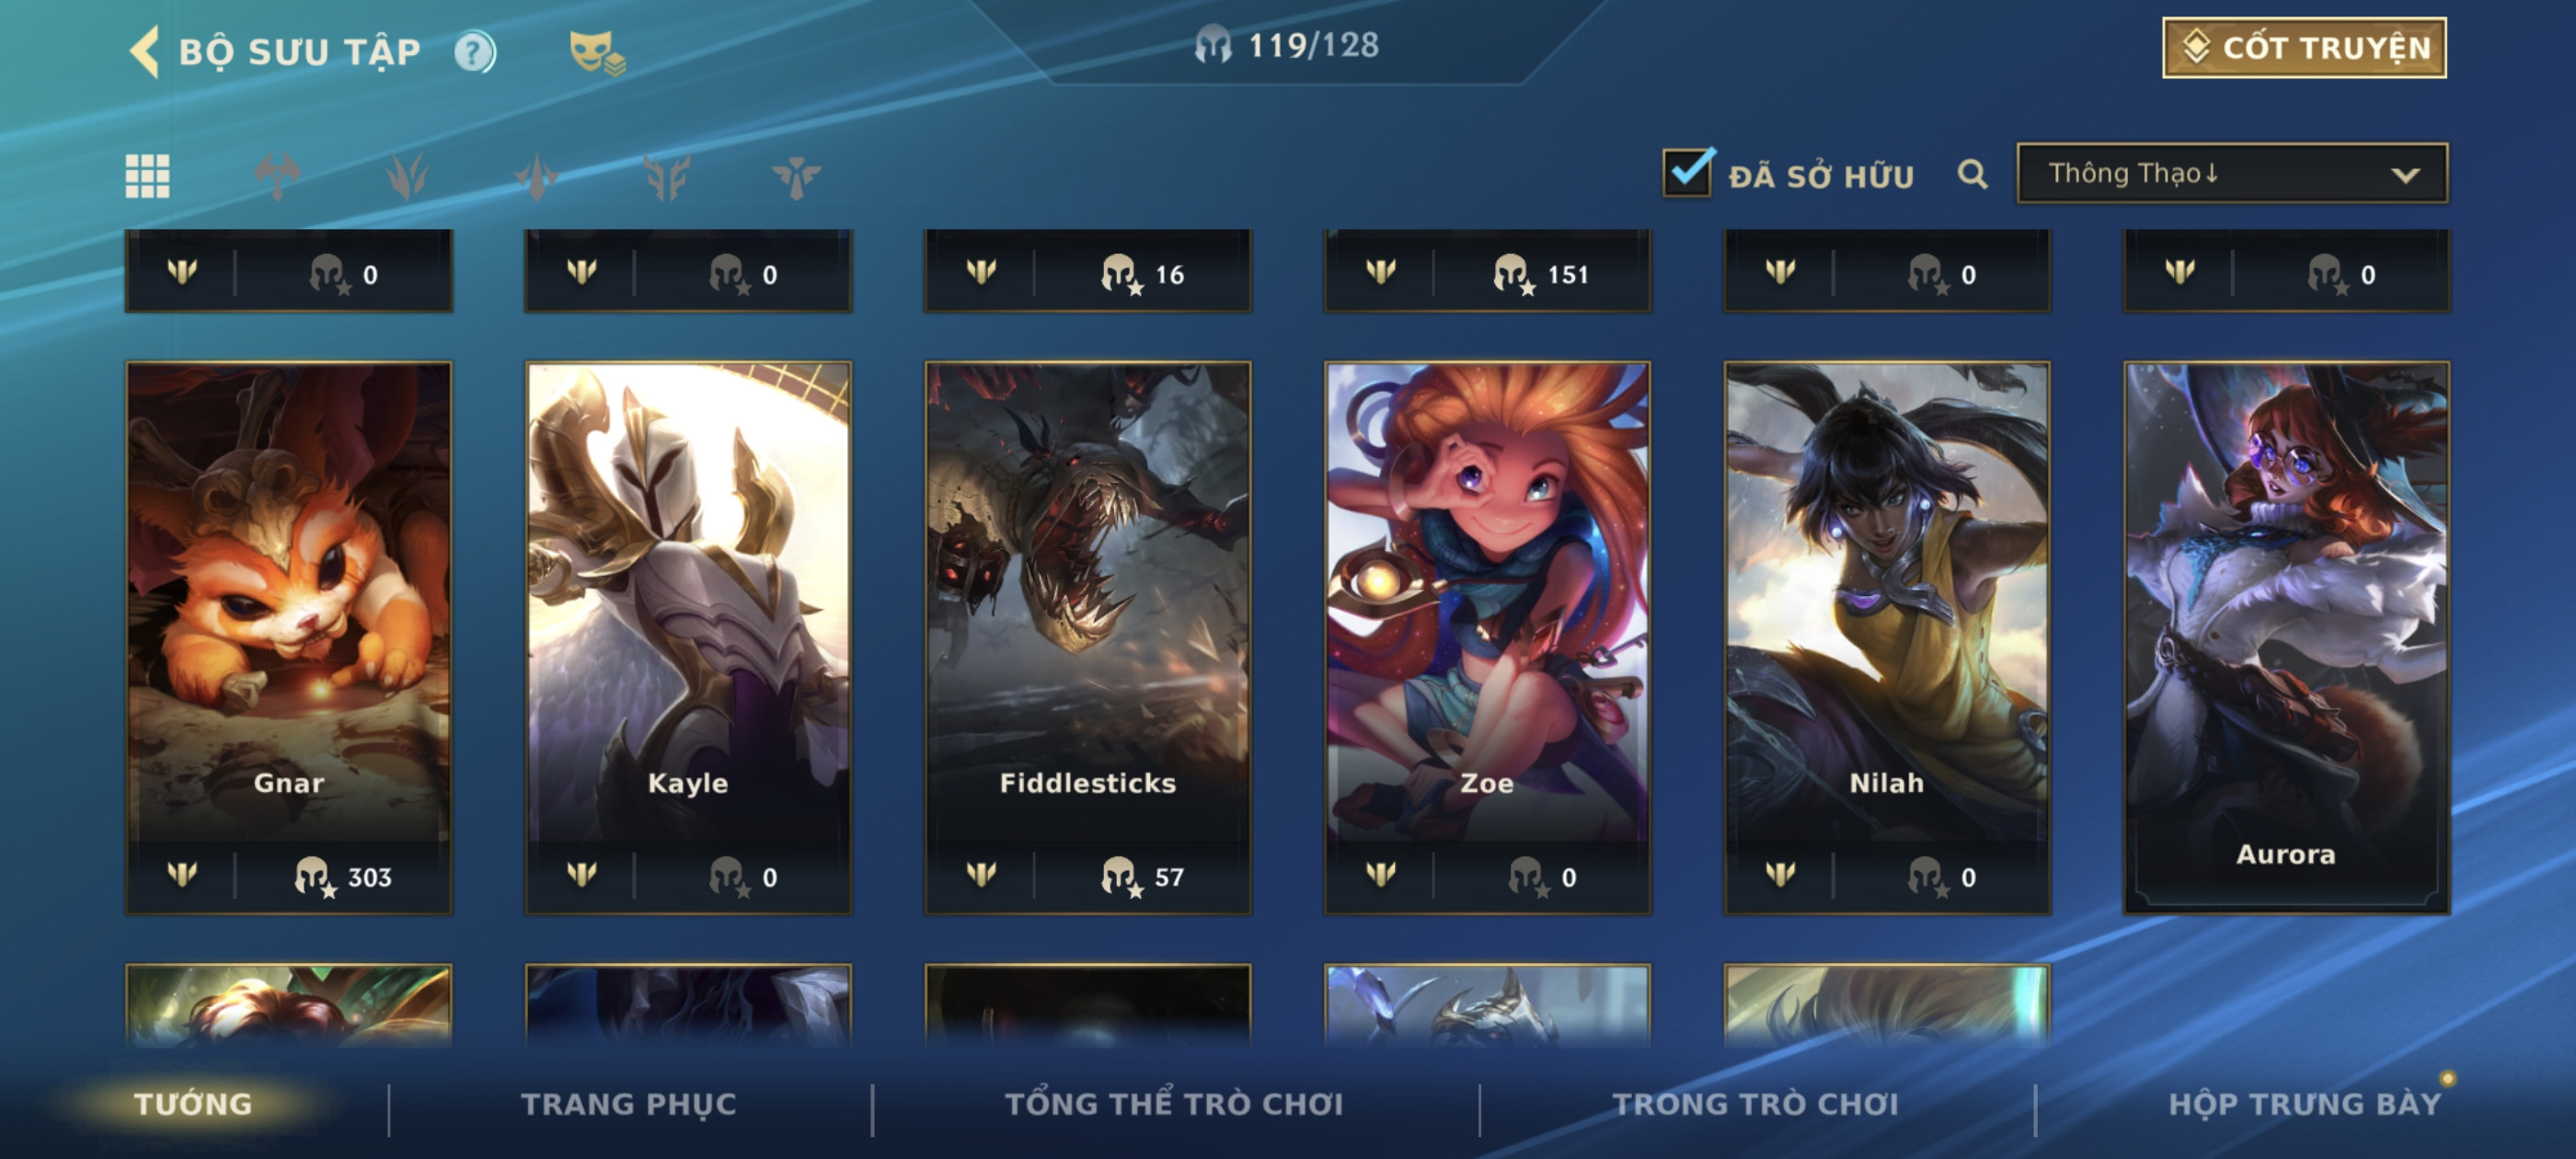Click the search magnifier icon
Screen dimensions: 2576x1159
point(1972,174)
